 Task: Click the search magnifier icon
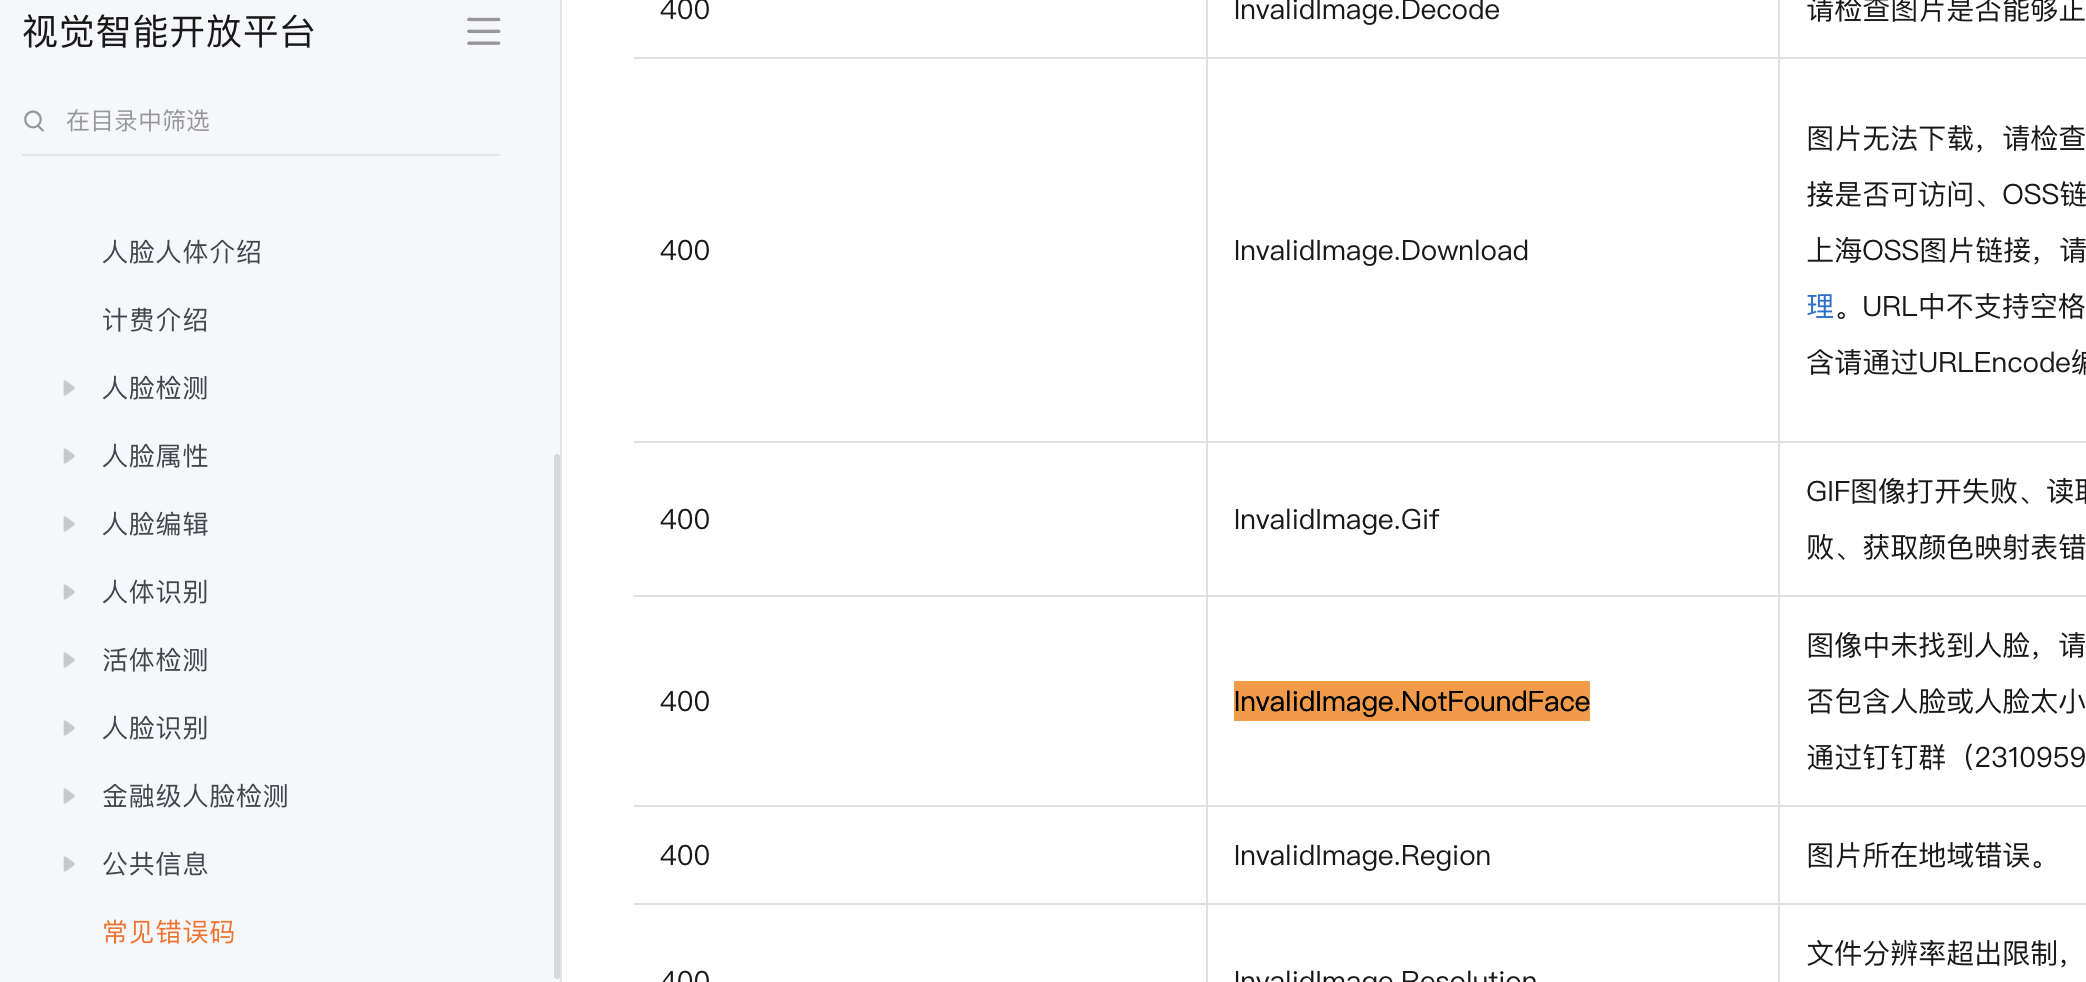pos(34,121)
